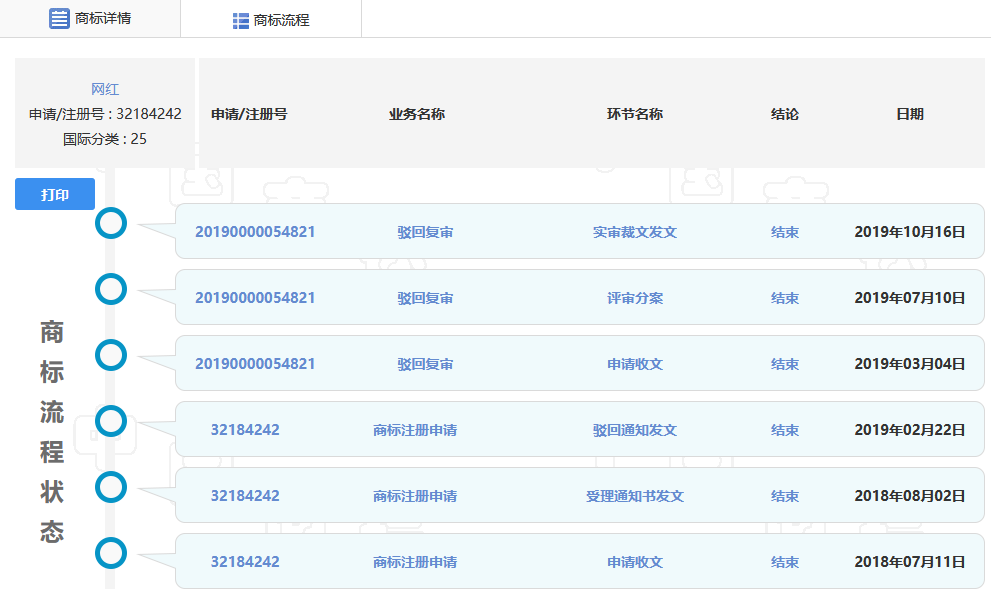Click number 20190000054821 in 实审裁文发文 row

pos(255,232)
